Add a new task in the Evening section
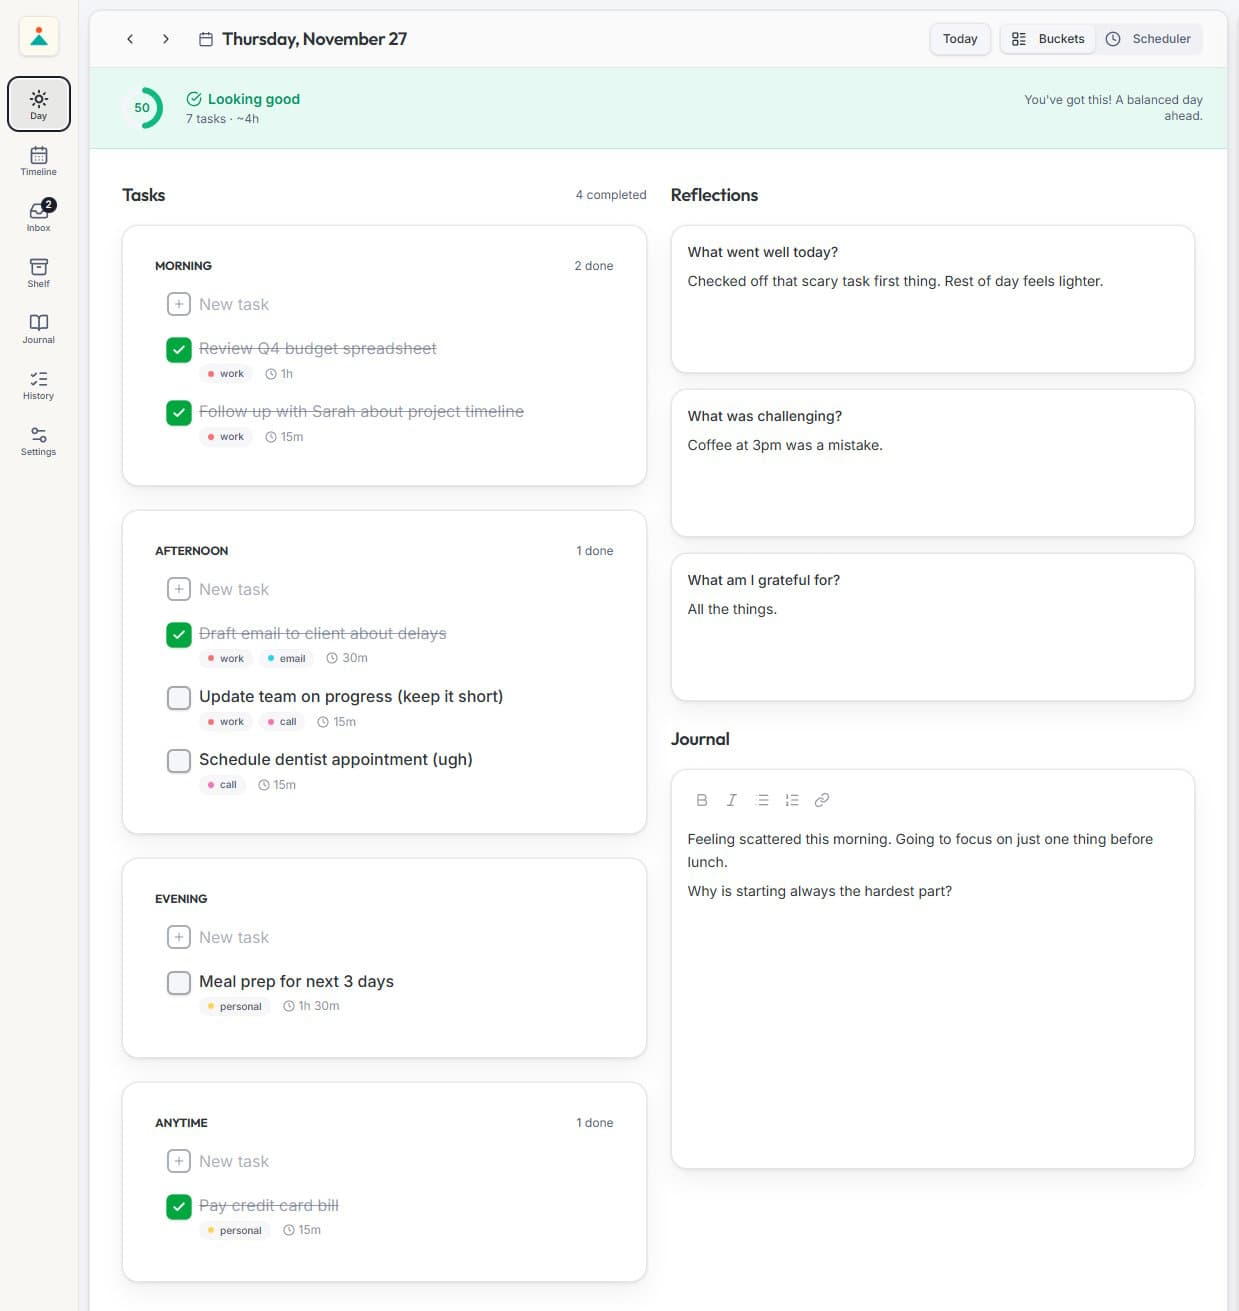 [178, 936]
